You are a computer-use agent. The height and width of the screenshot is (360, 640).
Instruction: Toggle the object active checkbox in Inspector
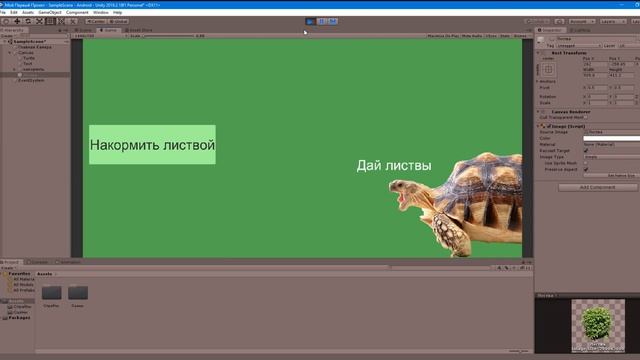pyautogui.click(x=552, y=39)
